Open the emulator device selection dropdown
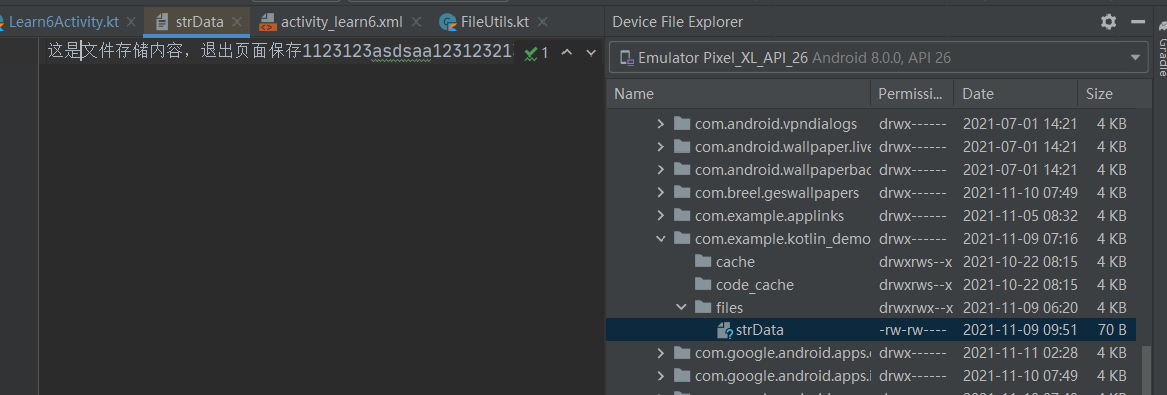The width and height of the screenshot is (1167, 395). pos(1135,58)
